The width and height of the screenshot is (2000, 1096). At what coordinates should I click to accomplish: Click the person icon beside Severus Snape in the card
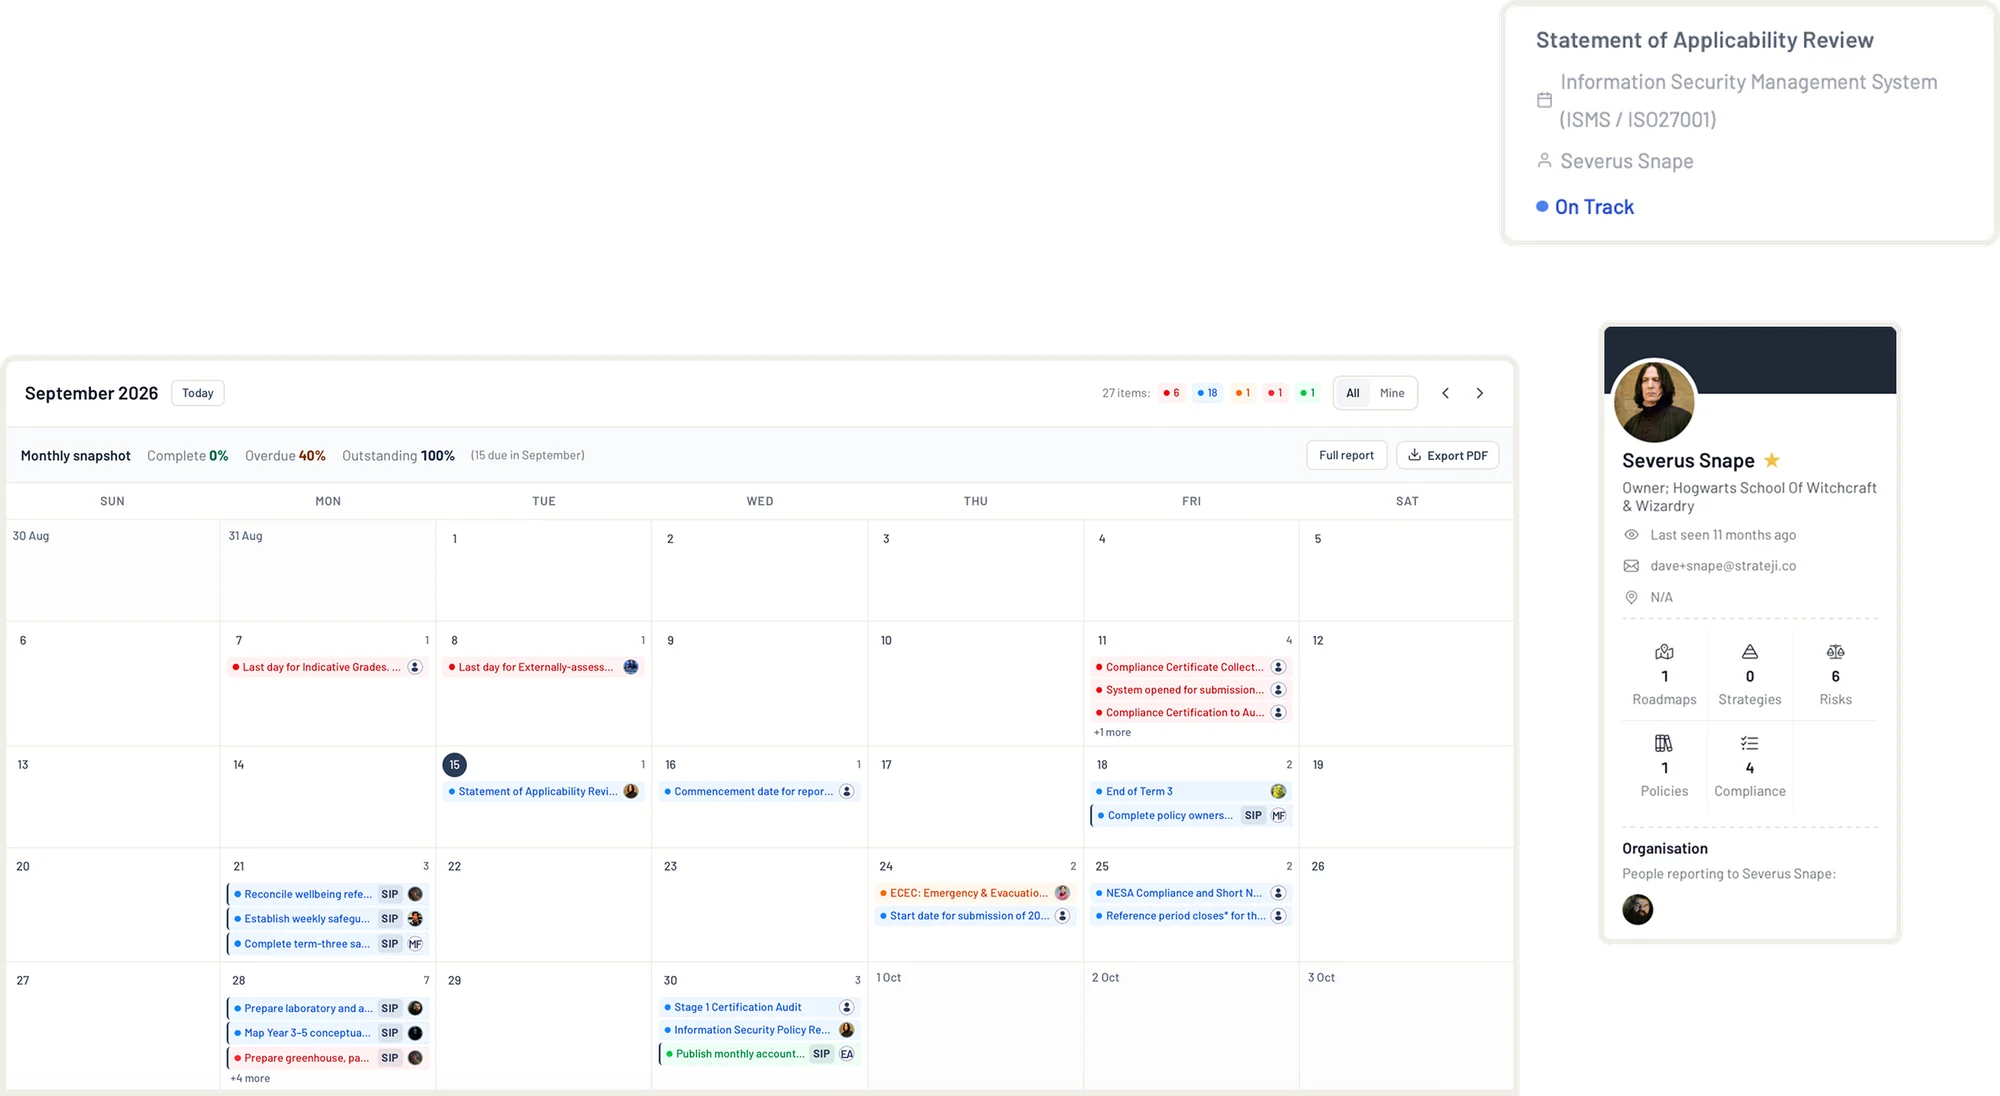(x=1544, y=160)
